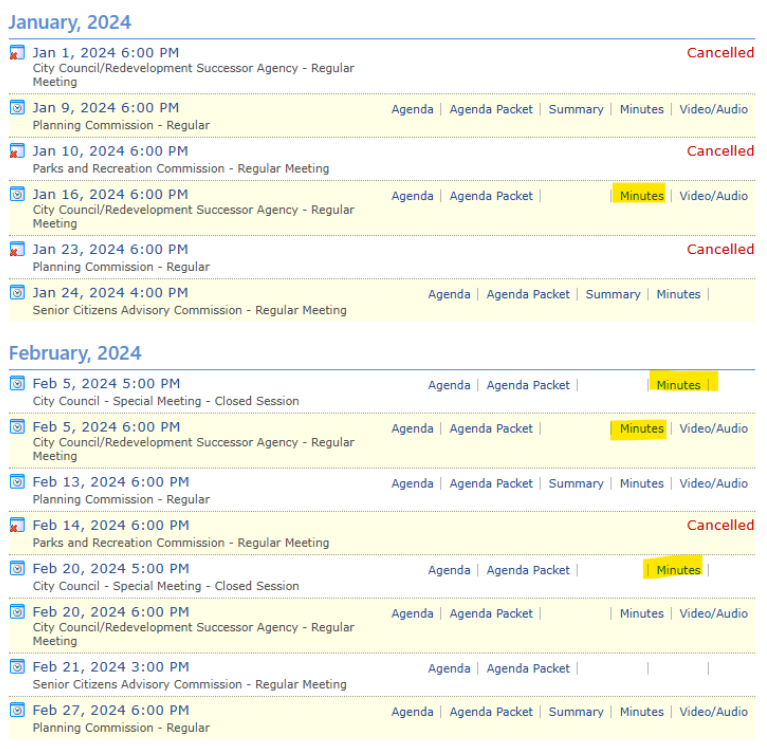
Task: Open Agenda for Feb 20 5:00 PM Closed Session
Action: [x=449, y=570]
